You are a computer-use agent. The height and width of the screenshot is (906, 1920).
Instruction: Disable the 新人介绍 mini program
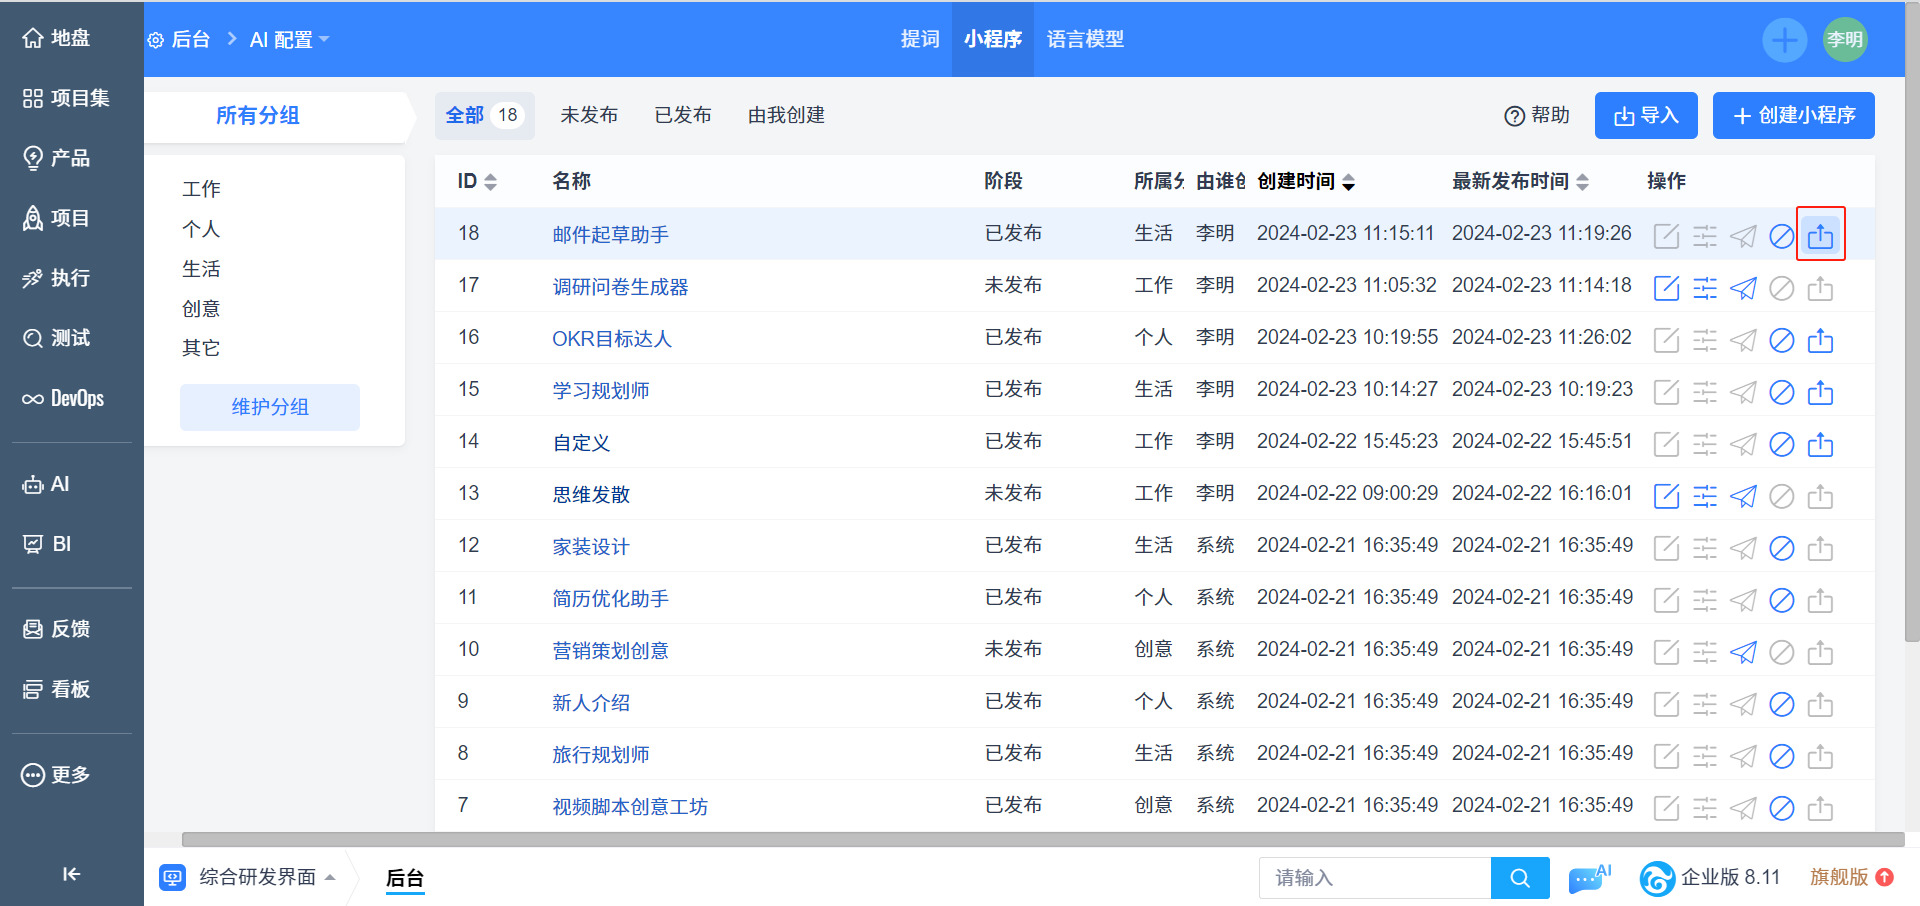pos(1782,704)
